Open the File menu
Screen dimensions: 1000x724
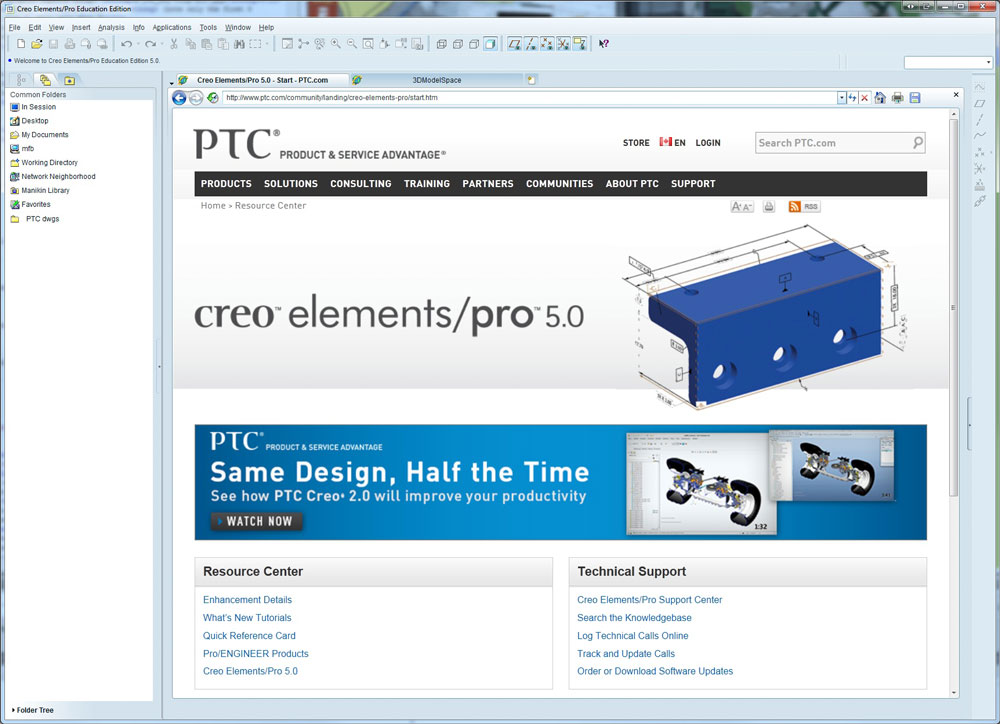pos(15,27)
